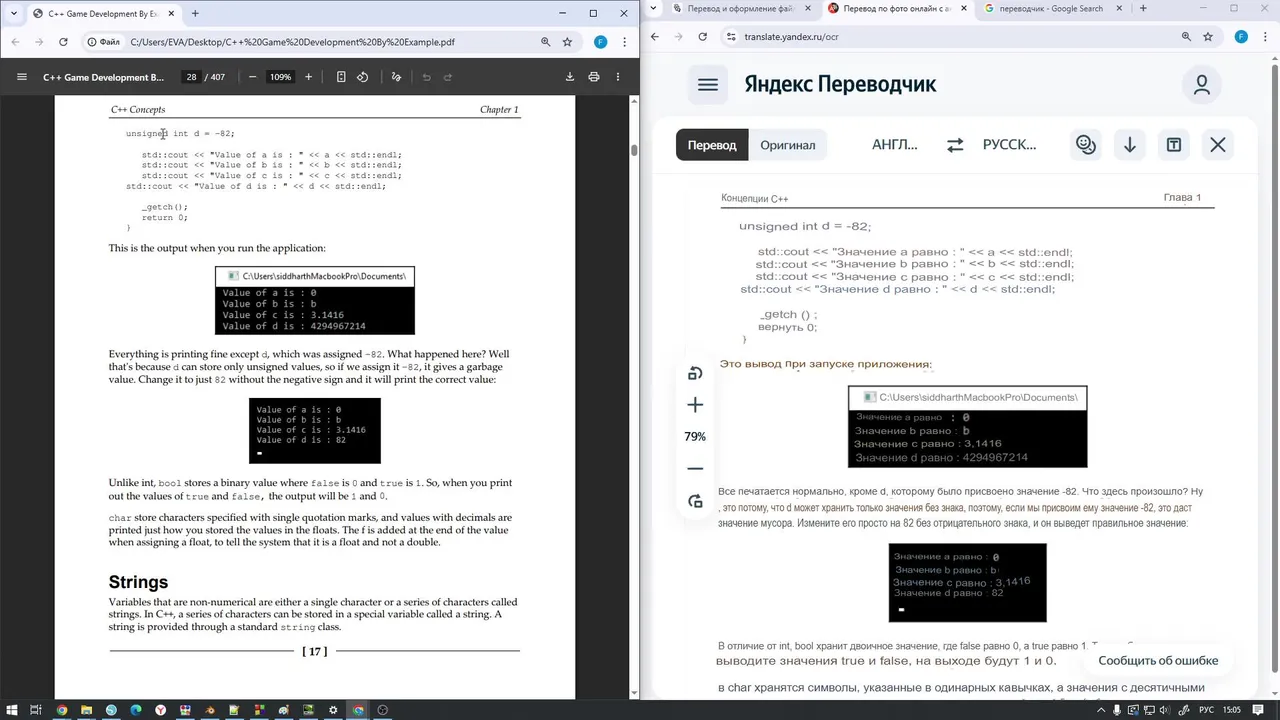
Task: Click the РУС language indicator in tray
Action: click(1207, 710)
